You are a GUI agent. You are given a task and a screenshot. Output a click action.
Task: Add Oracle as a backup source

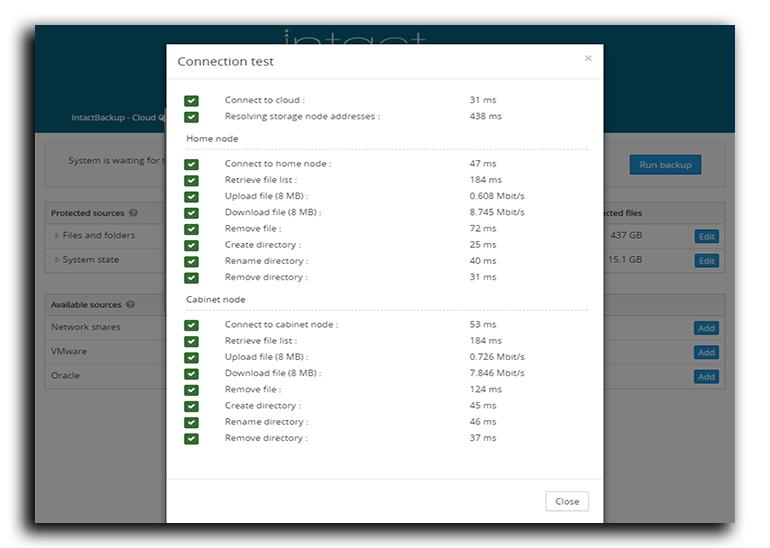pyautogui.click(x=706, y=377)
